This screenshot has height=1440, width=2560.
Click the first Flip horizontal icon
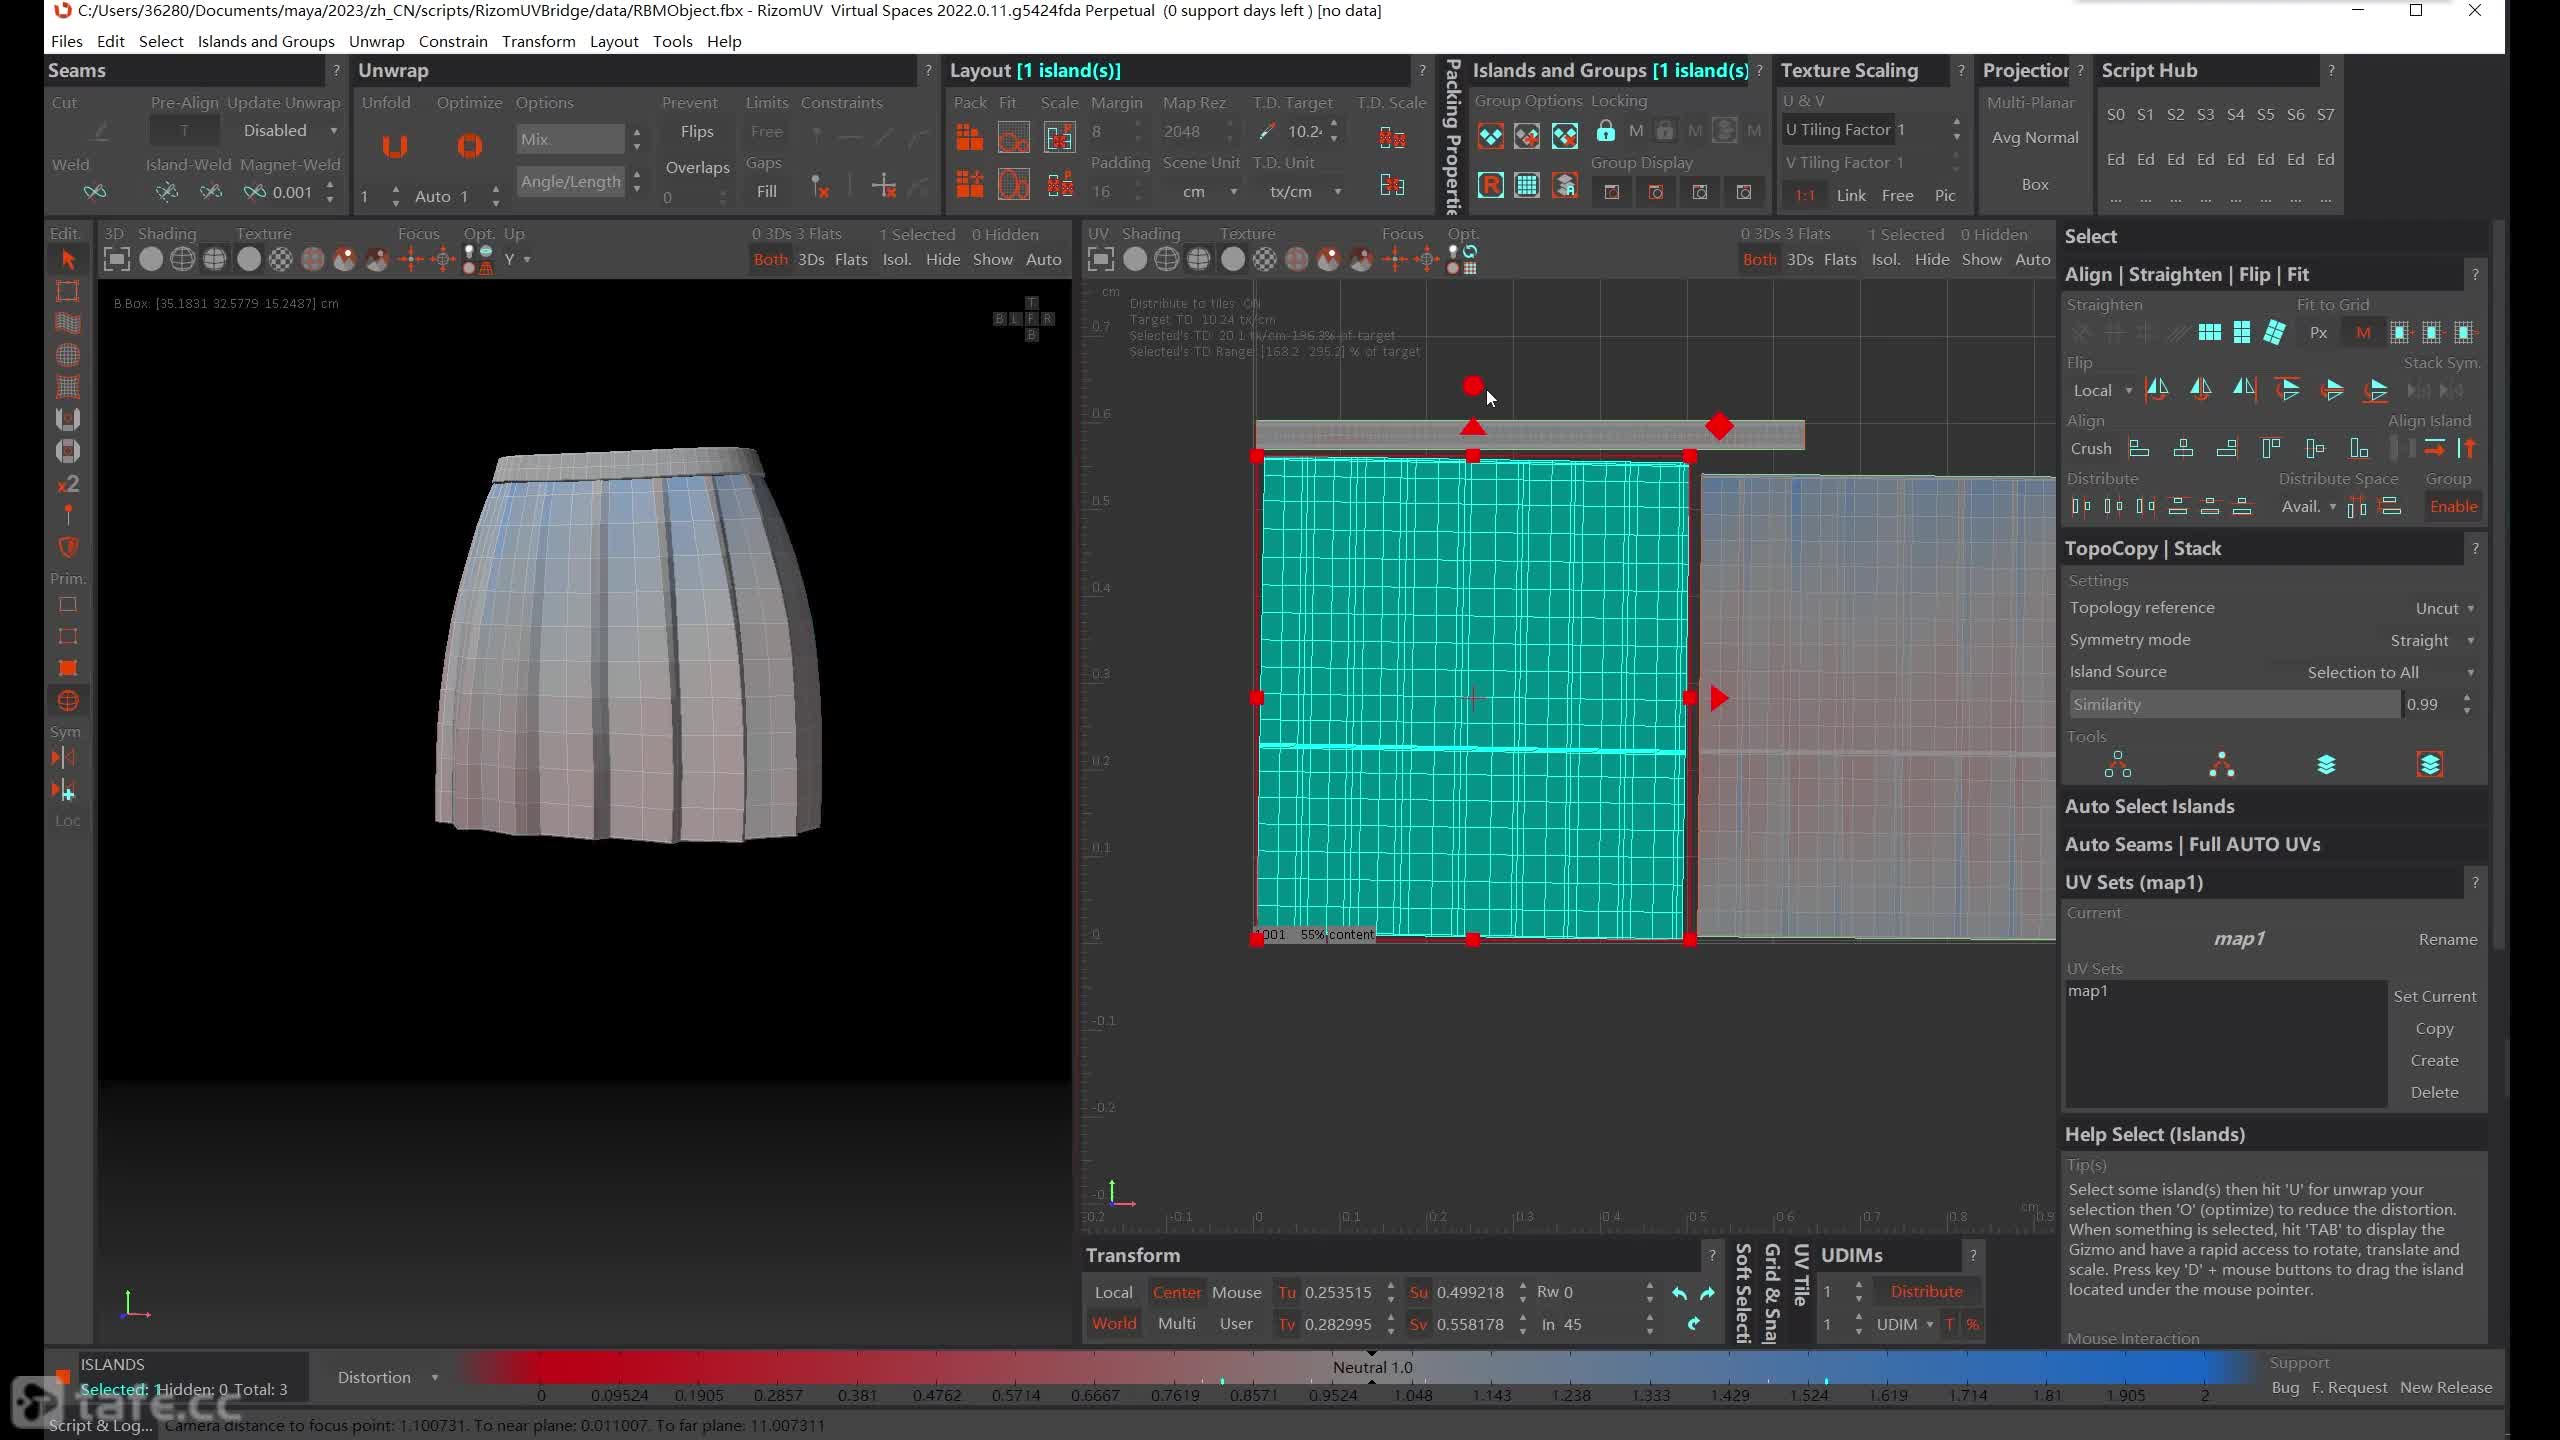pyautogui.click(x=2157, y=390)
